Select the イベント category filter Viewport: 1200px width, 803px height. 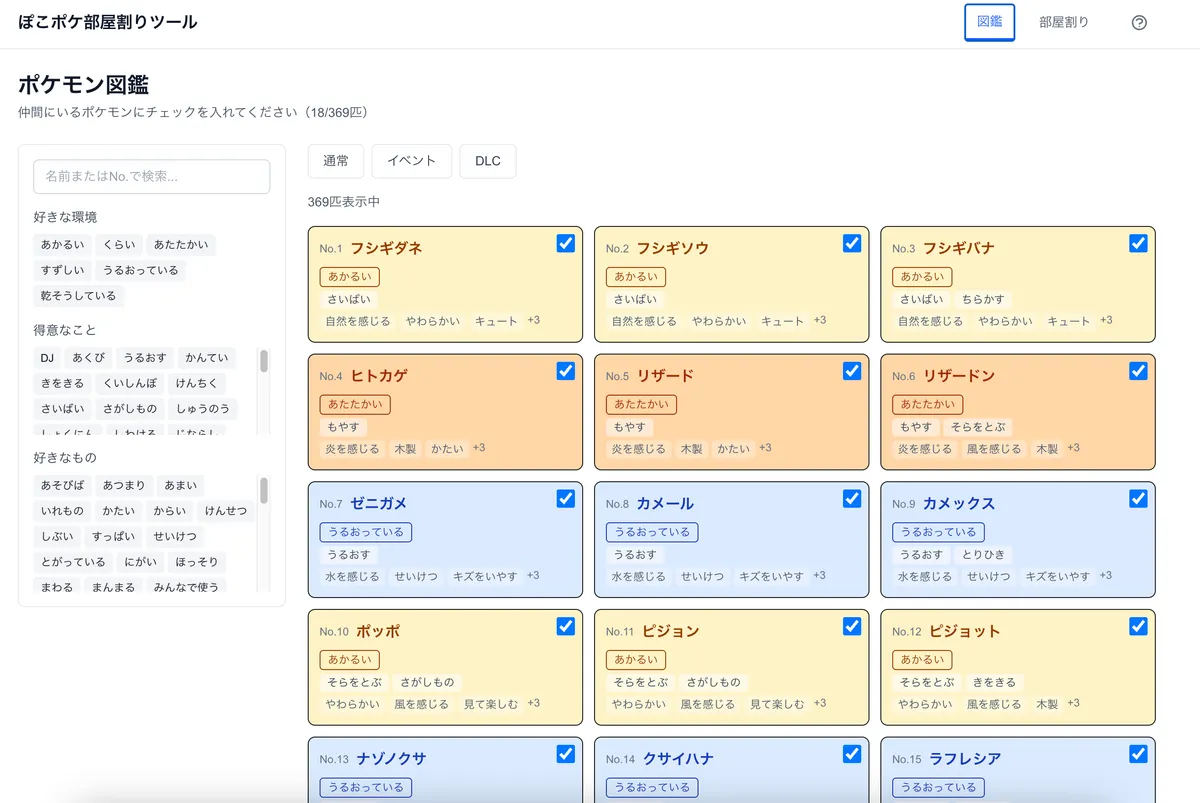(412, 161)
